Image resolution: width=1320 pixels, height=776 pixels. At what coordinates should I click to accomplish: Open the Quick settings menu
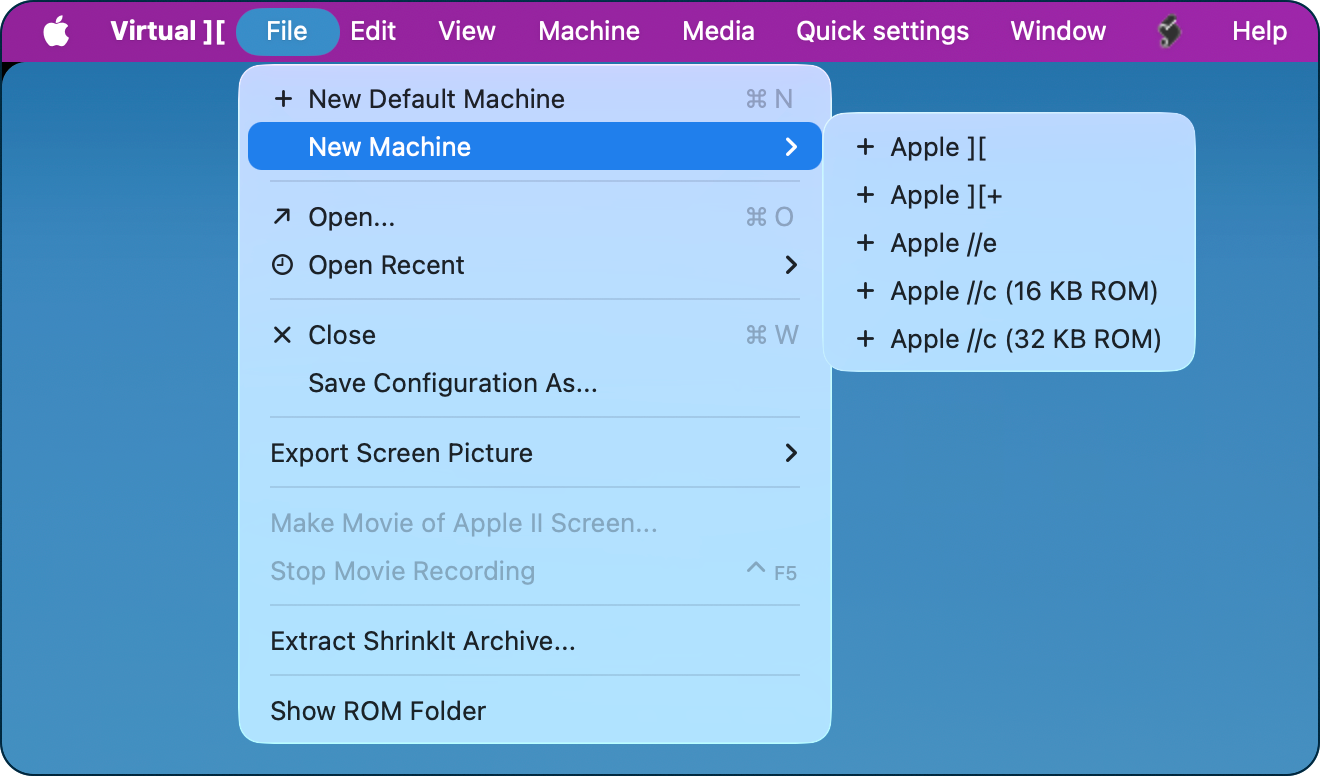coord(882,32)
